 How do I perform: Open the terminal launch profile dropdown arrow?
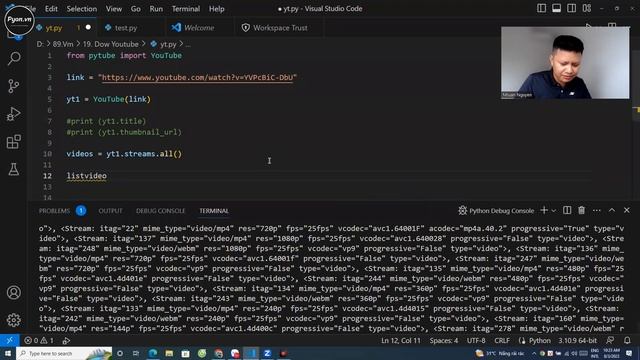click(x=554, y=211)
